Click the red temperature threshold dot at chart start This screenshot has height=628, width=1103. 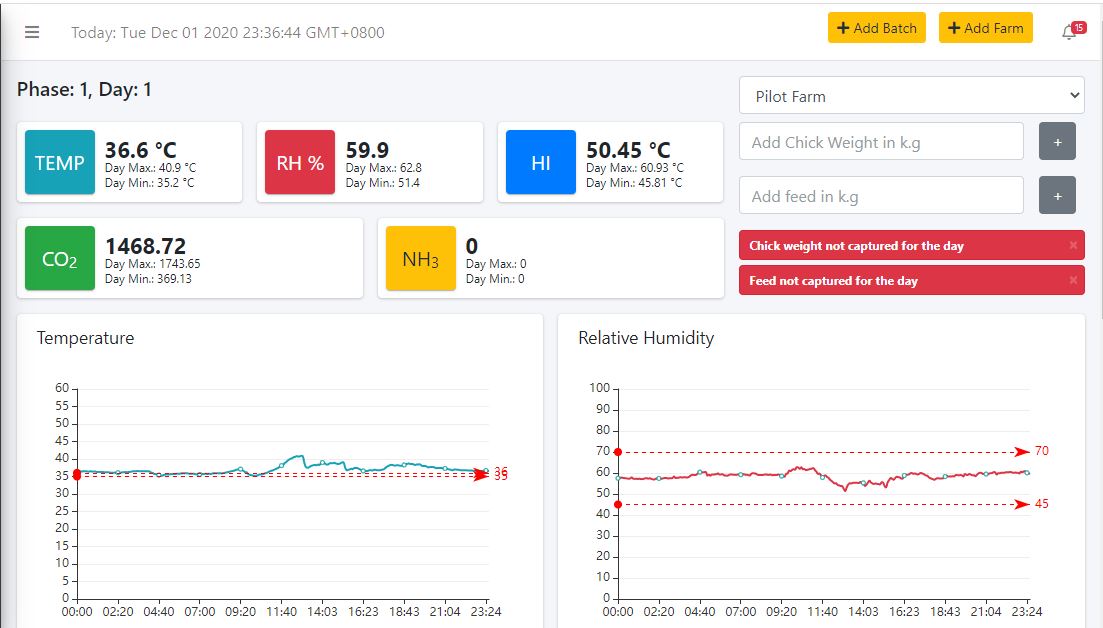pyautogui.click(x=77, y=474)
